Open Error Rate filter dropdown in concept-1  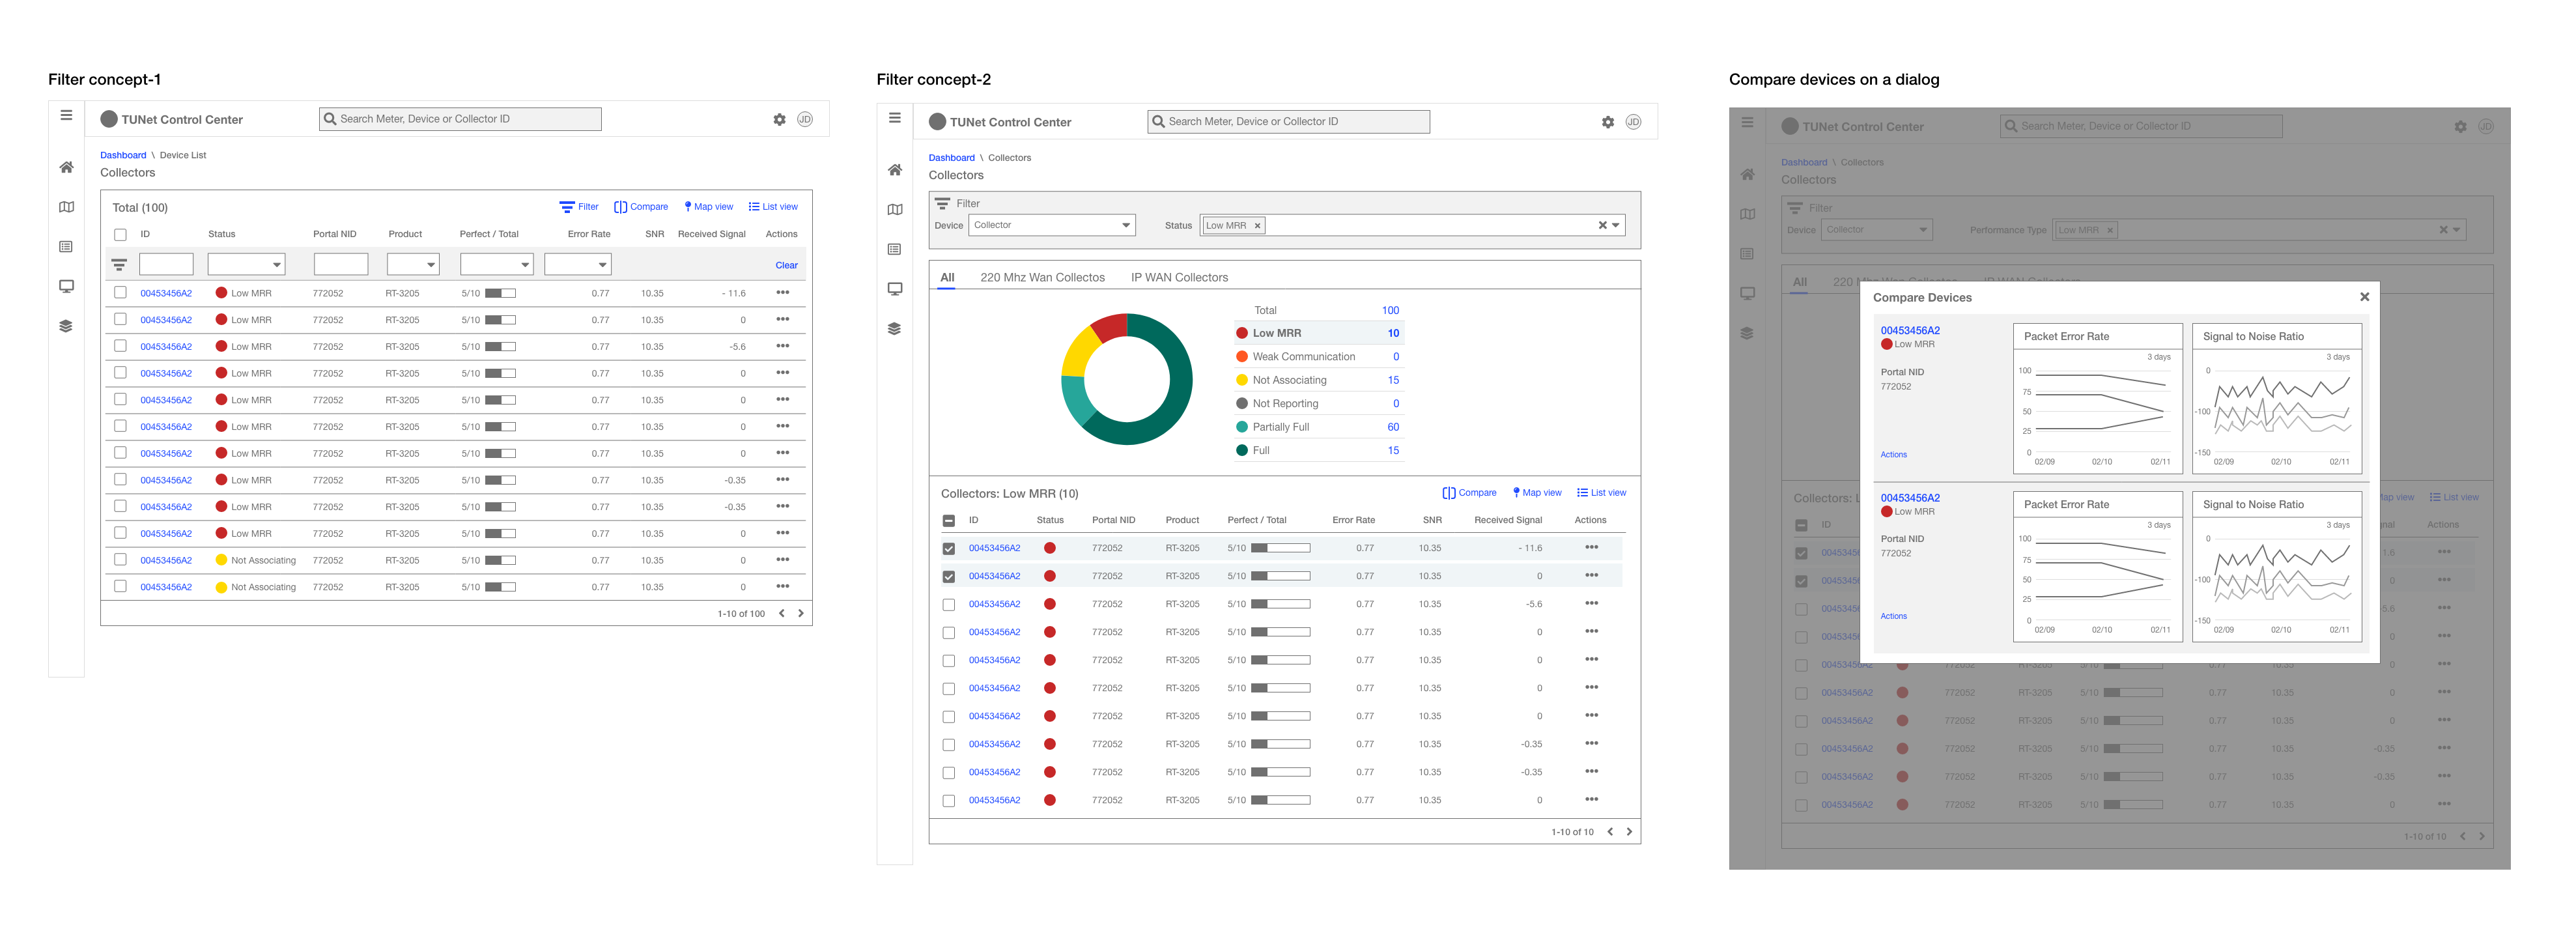pyautogui.click(x=577, y=265)
